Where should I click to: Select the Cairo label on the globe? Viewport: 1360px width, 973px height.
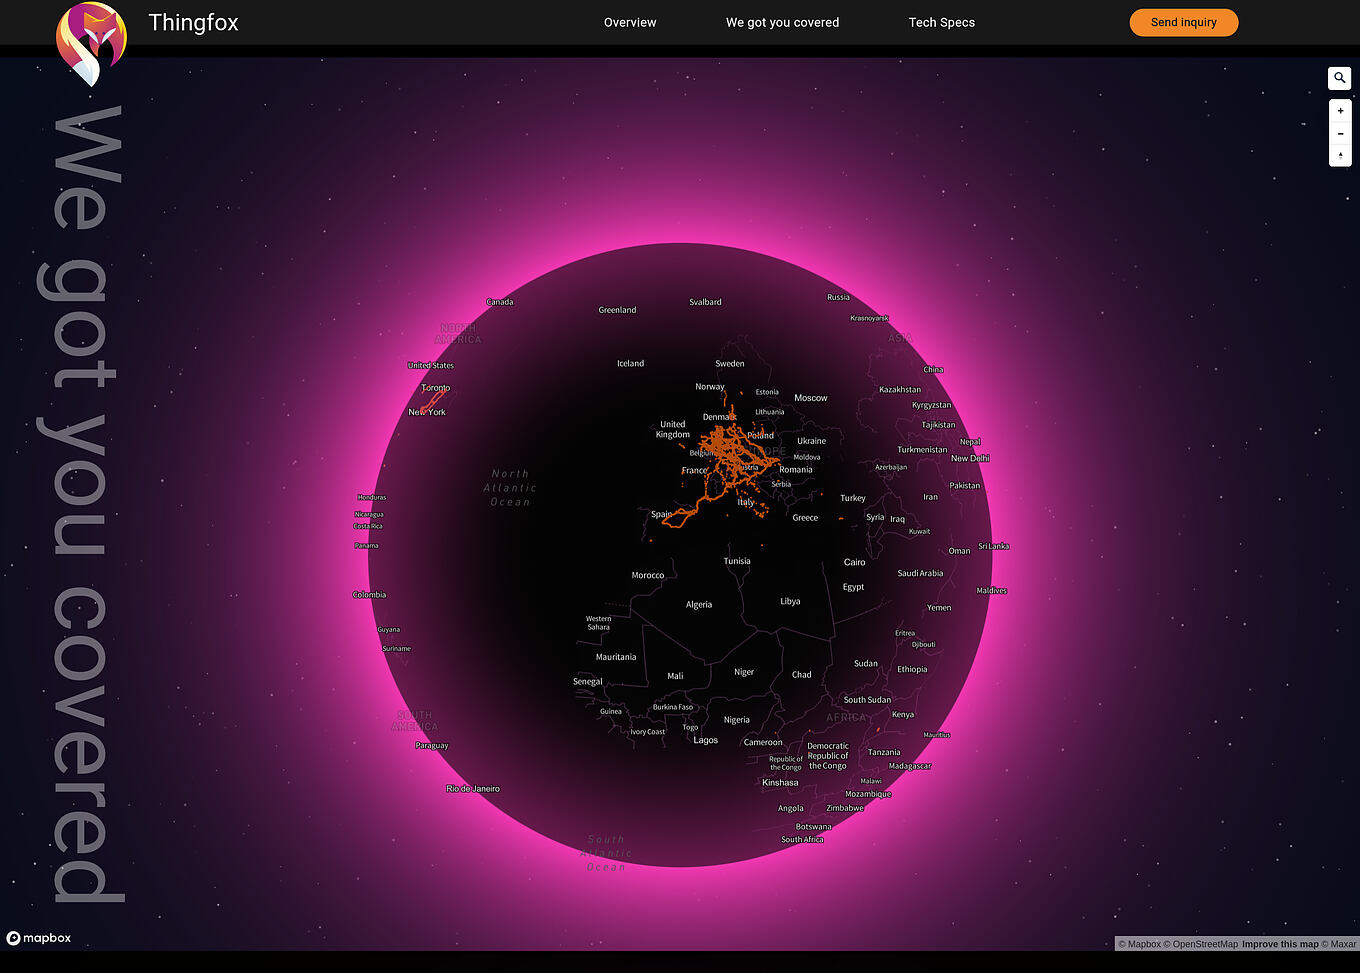point(854,562)
